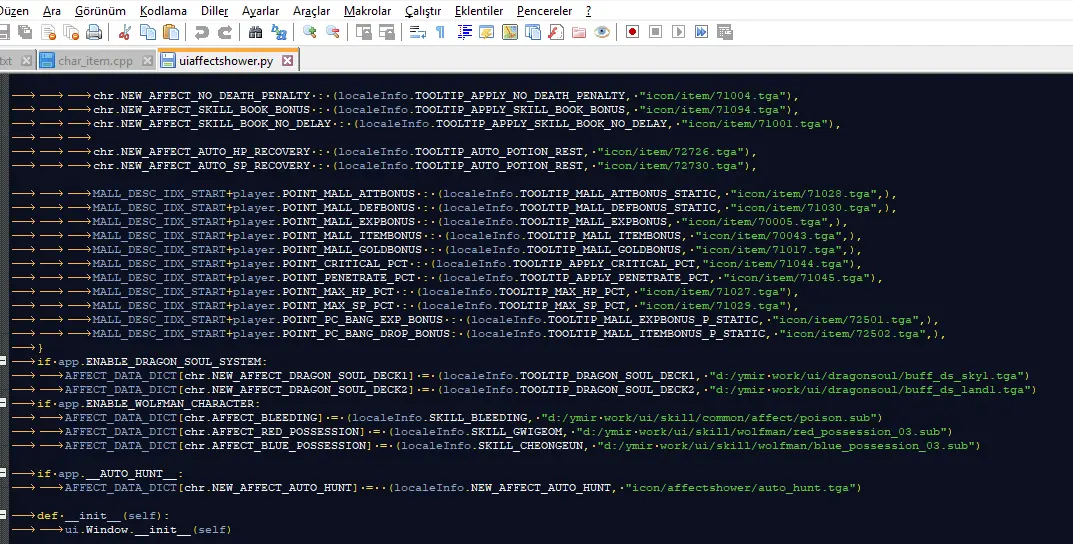This screenshot has height=544, width=1073.
Task: Stop macro recording square icon
Action: [656, 32]
